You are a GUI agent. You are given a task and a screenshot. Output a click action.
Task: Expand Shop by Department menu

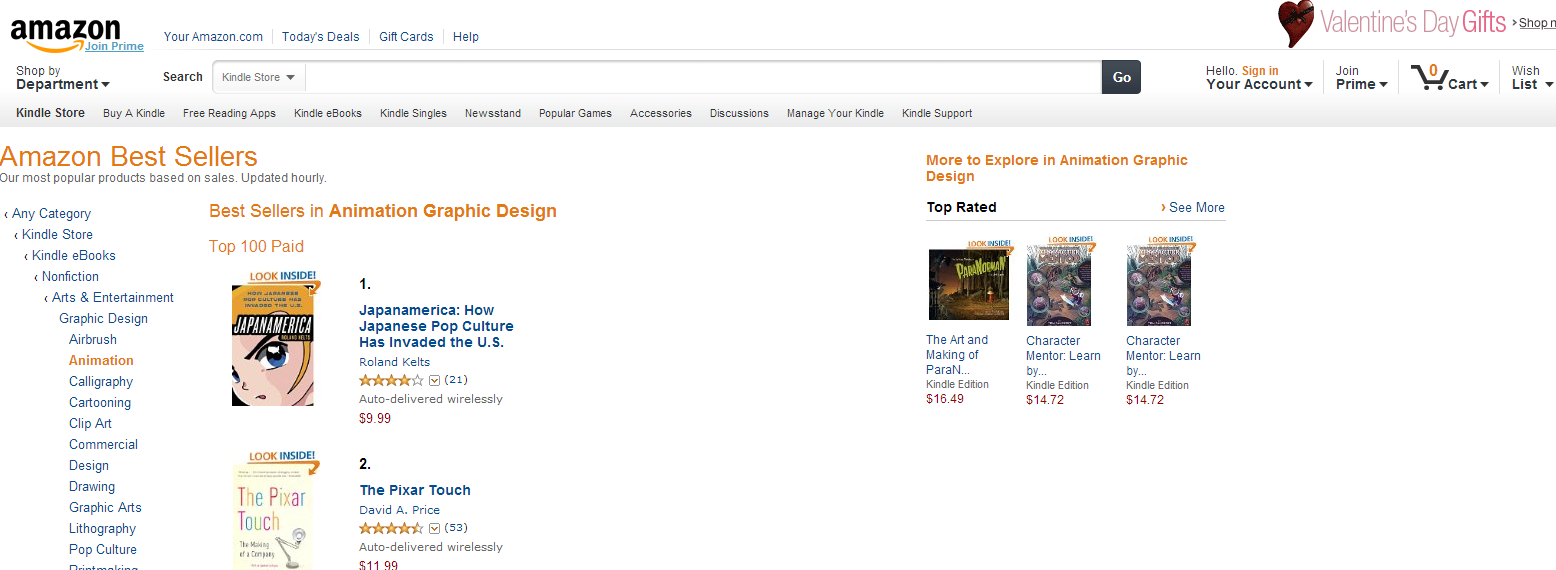point(63,78)
